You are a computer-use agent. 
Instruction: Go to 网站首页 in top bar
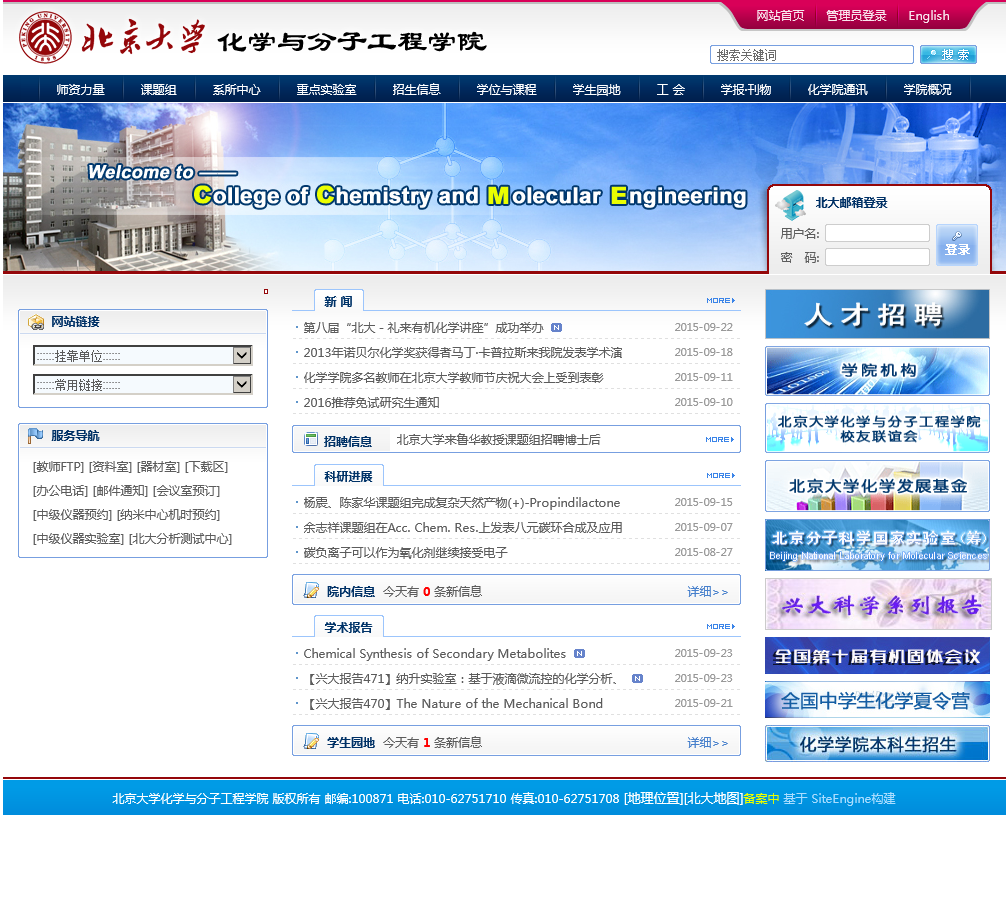(x=780, y=15)
